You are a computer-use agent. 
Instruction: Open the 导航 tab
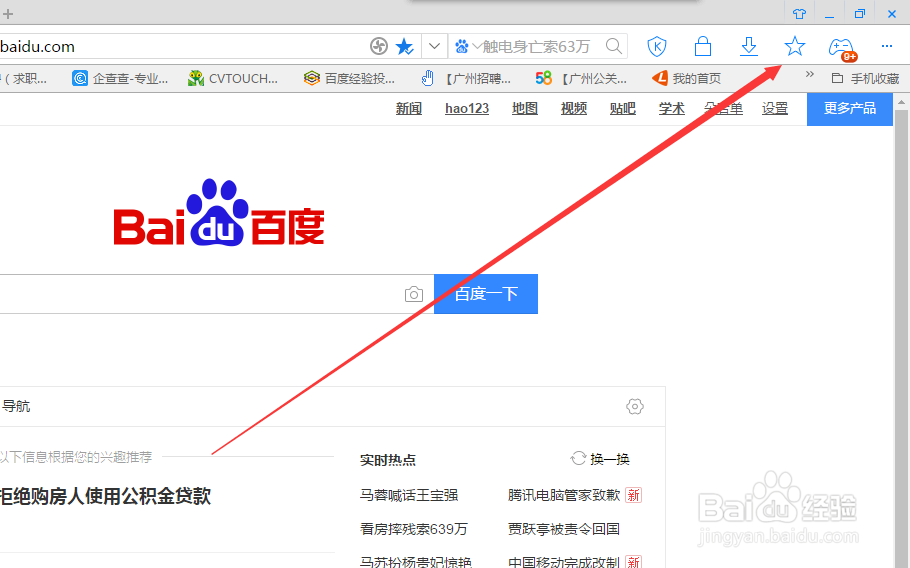coord(16,406)
